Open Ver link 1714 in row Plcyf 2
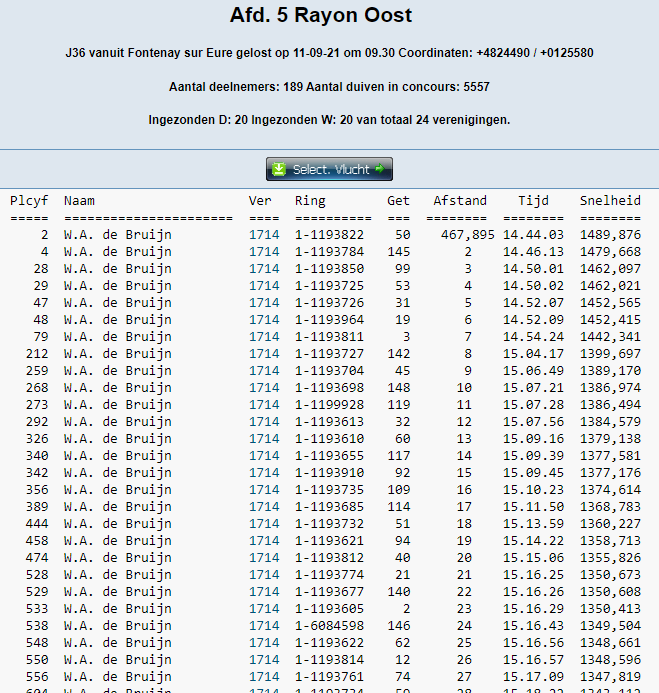 coord(264,235)
